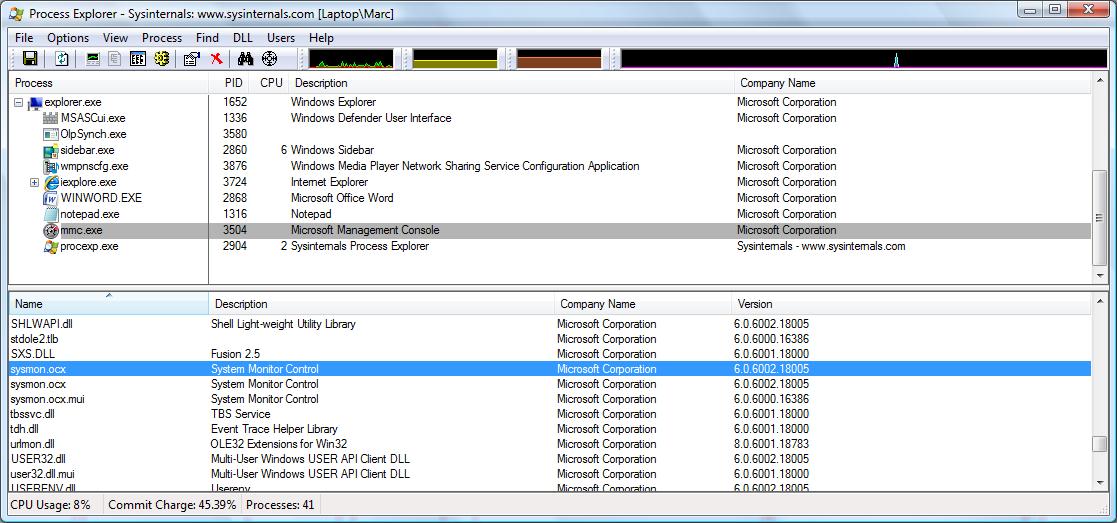Screen dimensions: 1117x523
Task: Click the explorer.exe process icon
Action: tap(35, 103)
